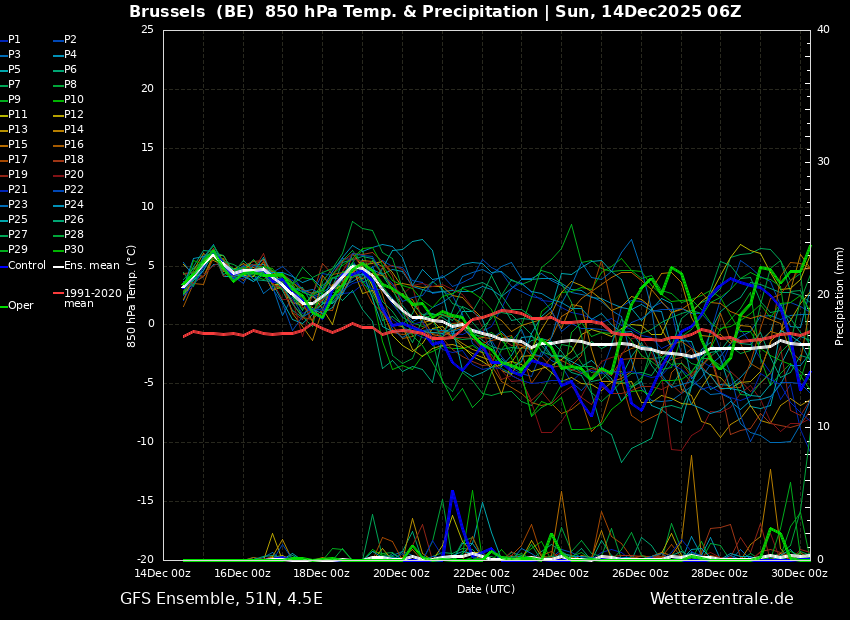Click the Brussels chart title
Screen dimensions: 850x620
tap(435, 12)
